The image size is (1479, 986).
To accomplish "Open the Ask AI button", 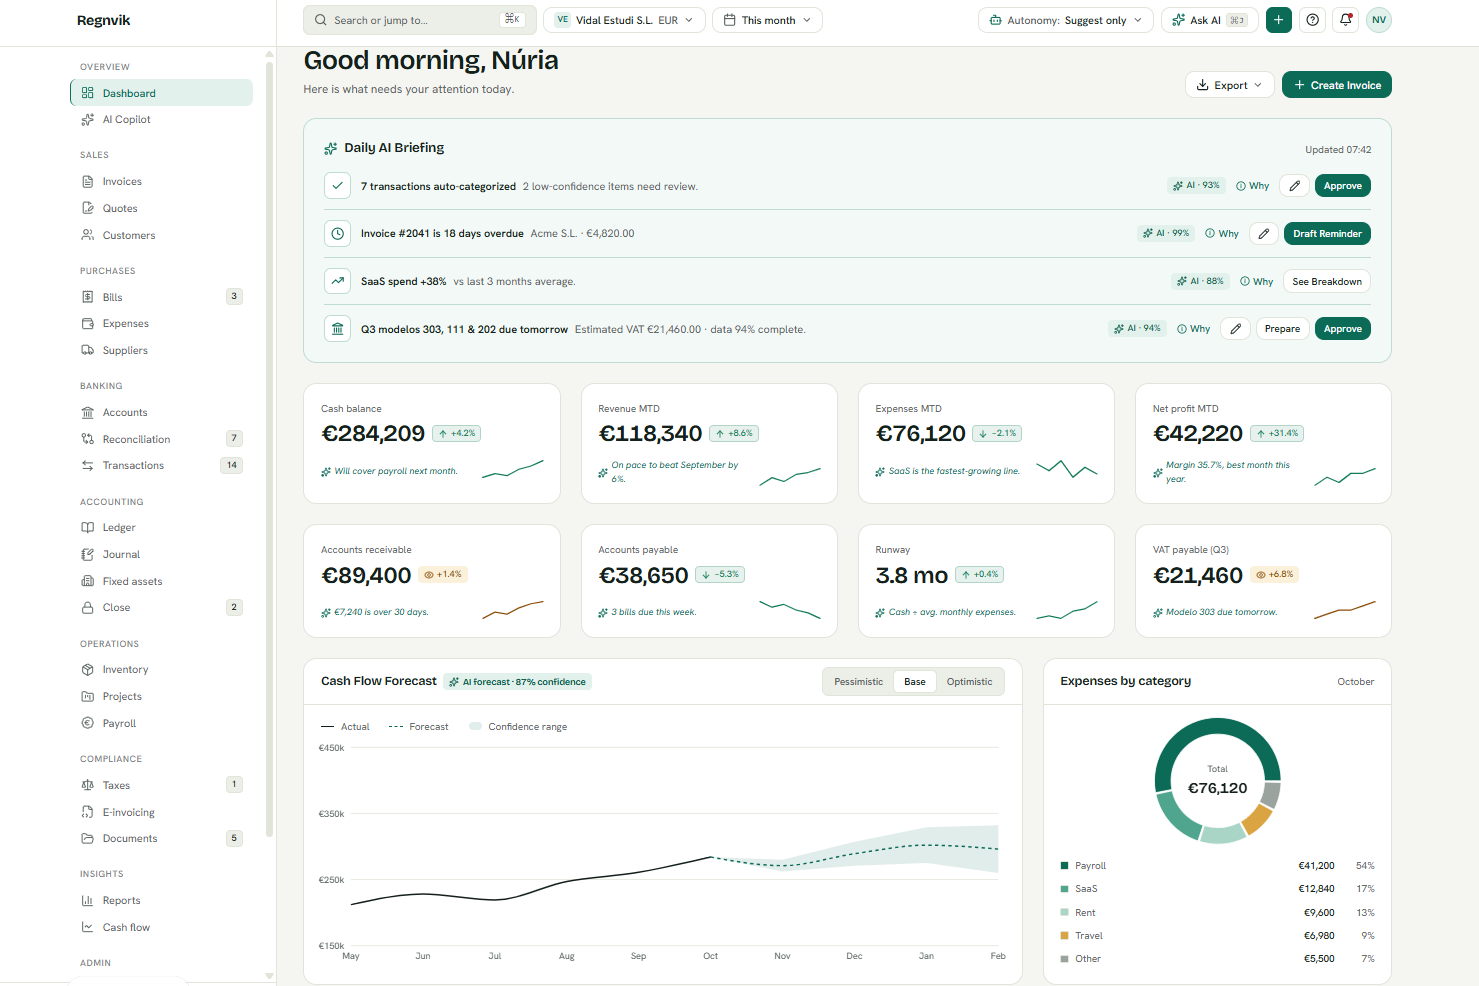I will click(x=1210, y=20).
